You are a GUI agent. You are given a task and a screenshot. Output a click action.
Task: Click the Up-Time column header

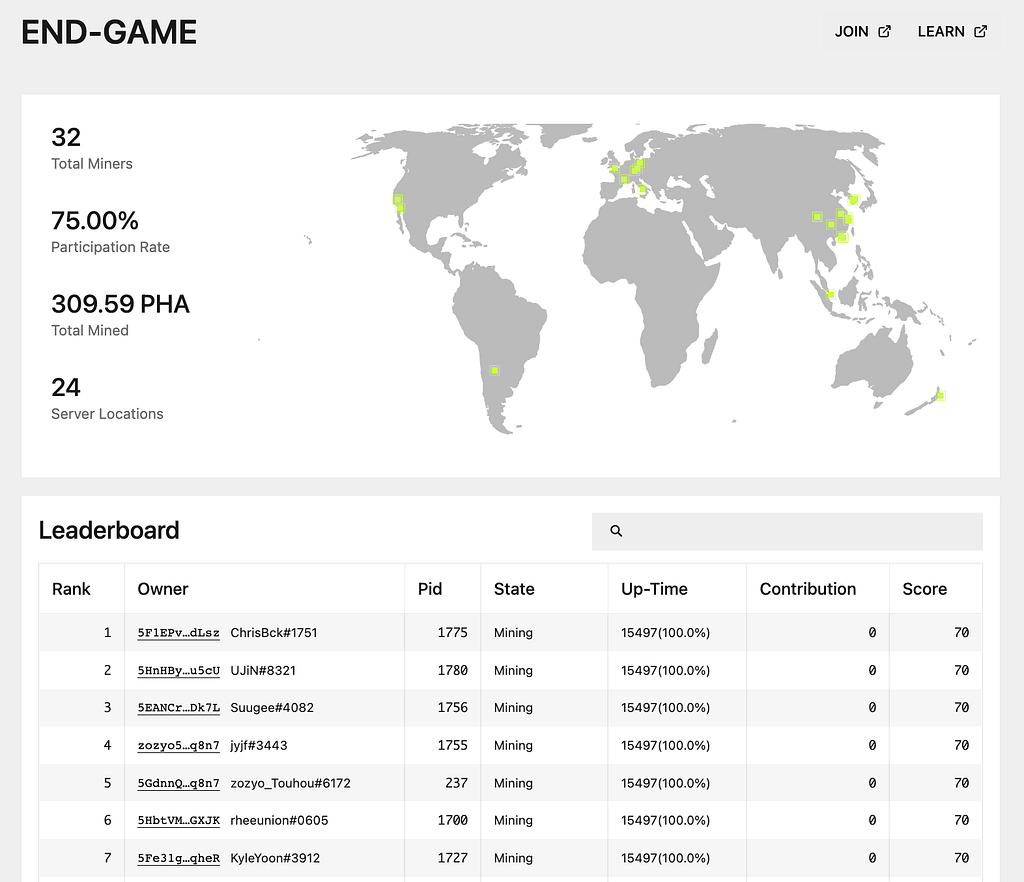[654, 589]
